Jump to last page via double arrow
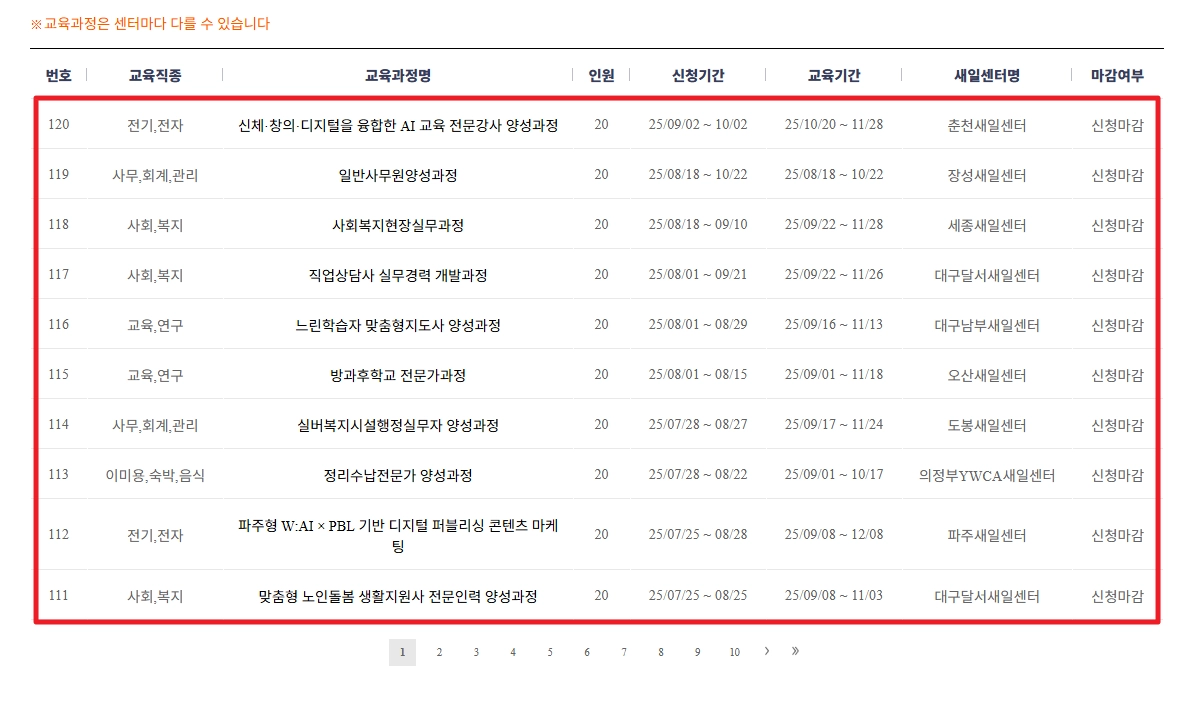1196x703 pixels. 797,652
